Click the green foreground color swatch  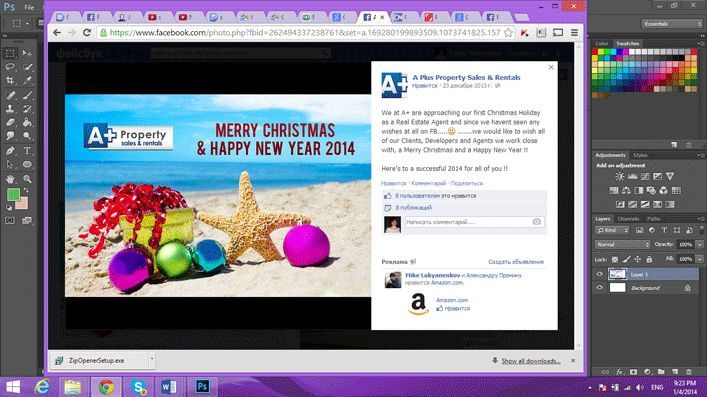pos(13,194)
